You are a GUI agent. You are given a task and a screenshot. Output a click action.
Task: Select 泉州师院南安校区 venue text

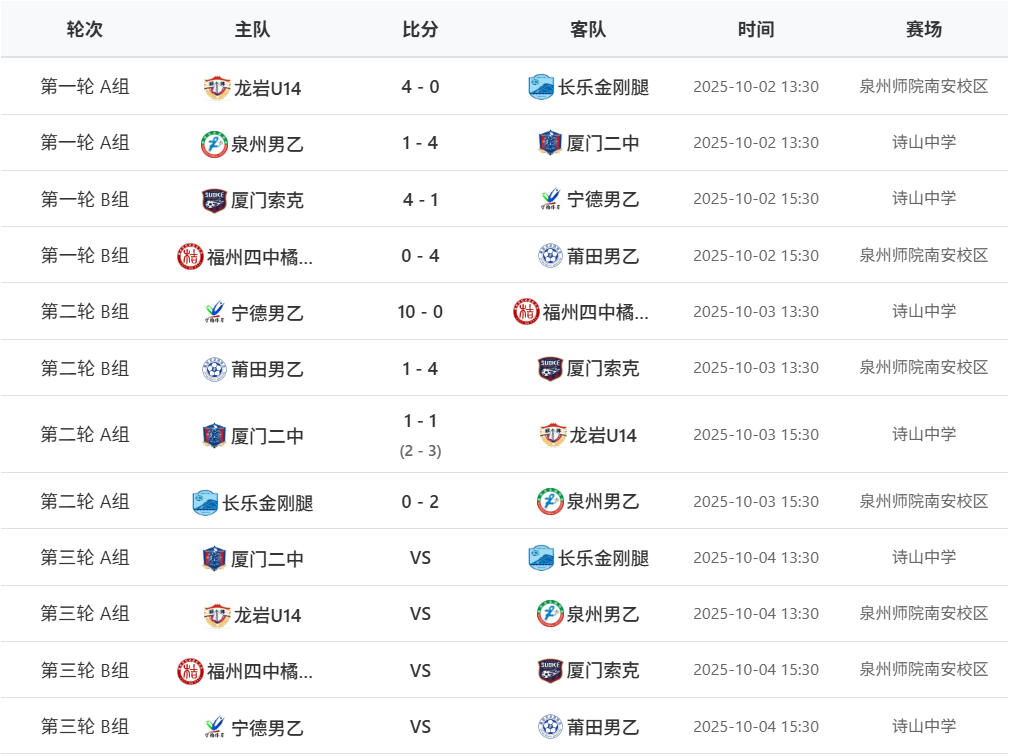point(925,87)
